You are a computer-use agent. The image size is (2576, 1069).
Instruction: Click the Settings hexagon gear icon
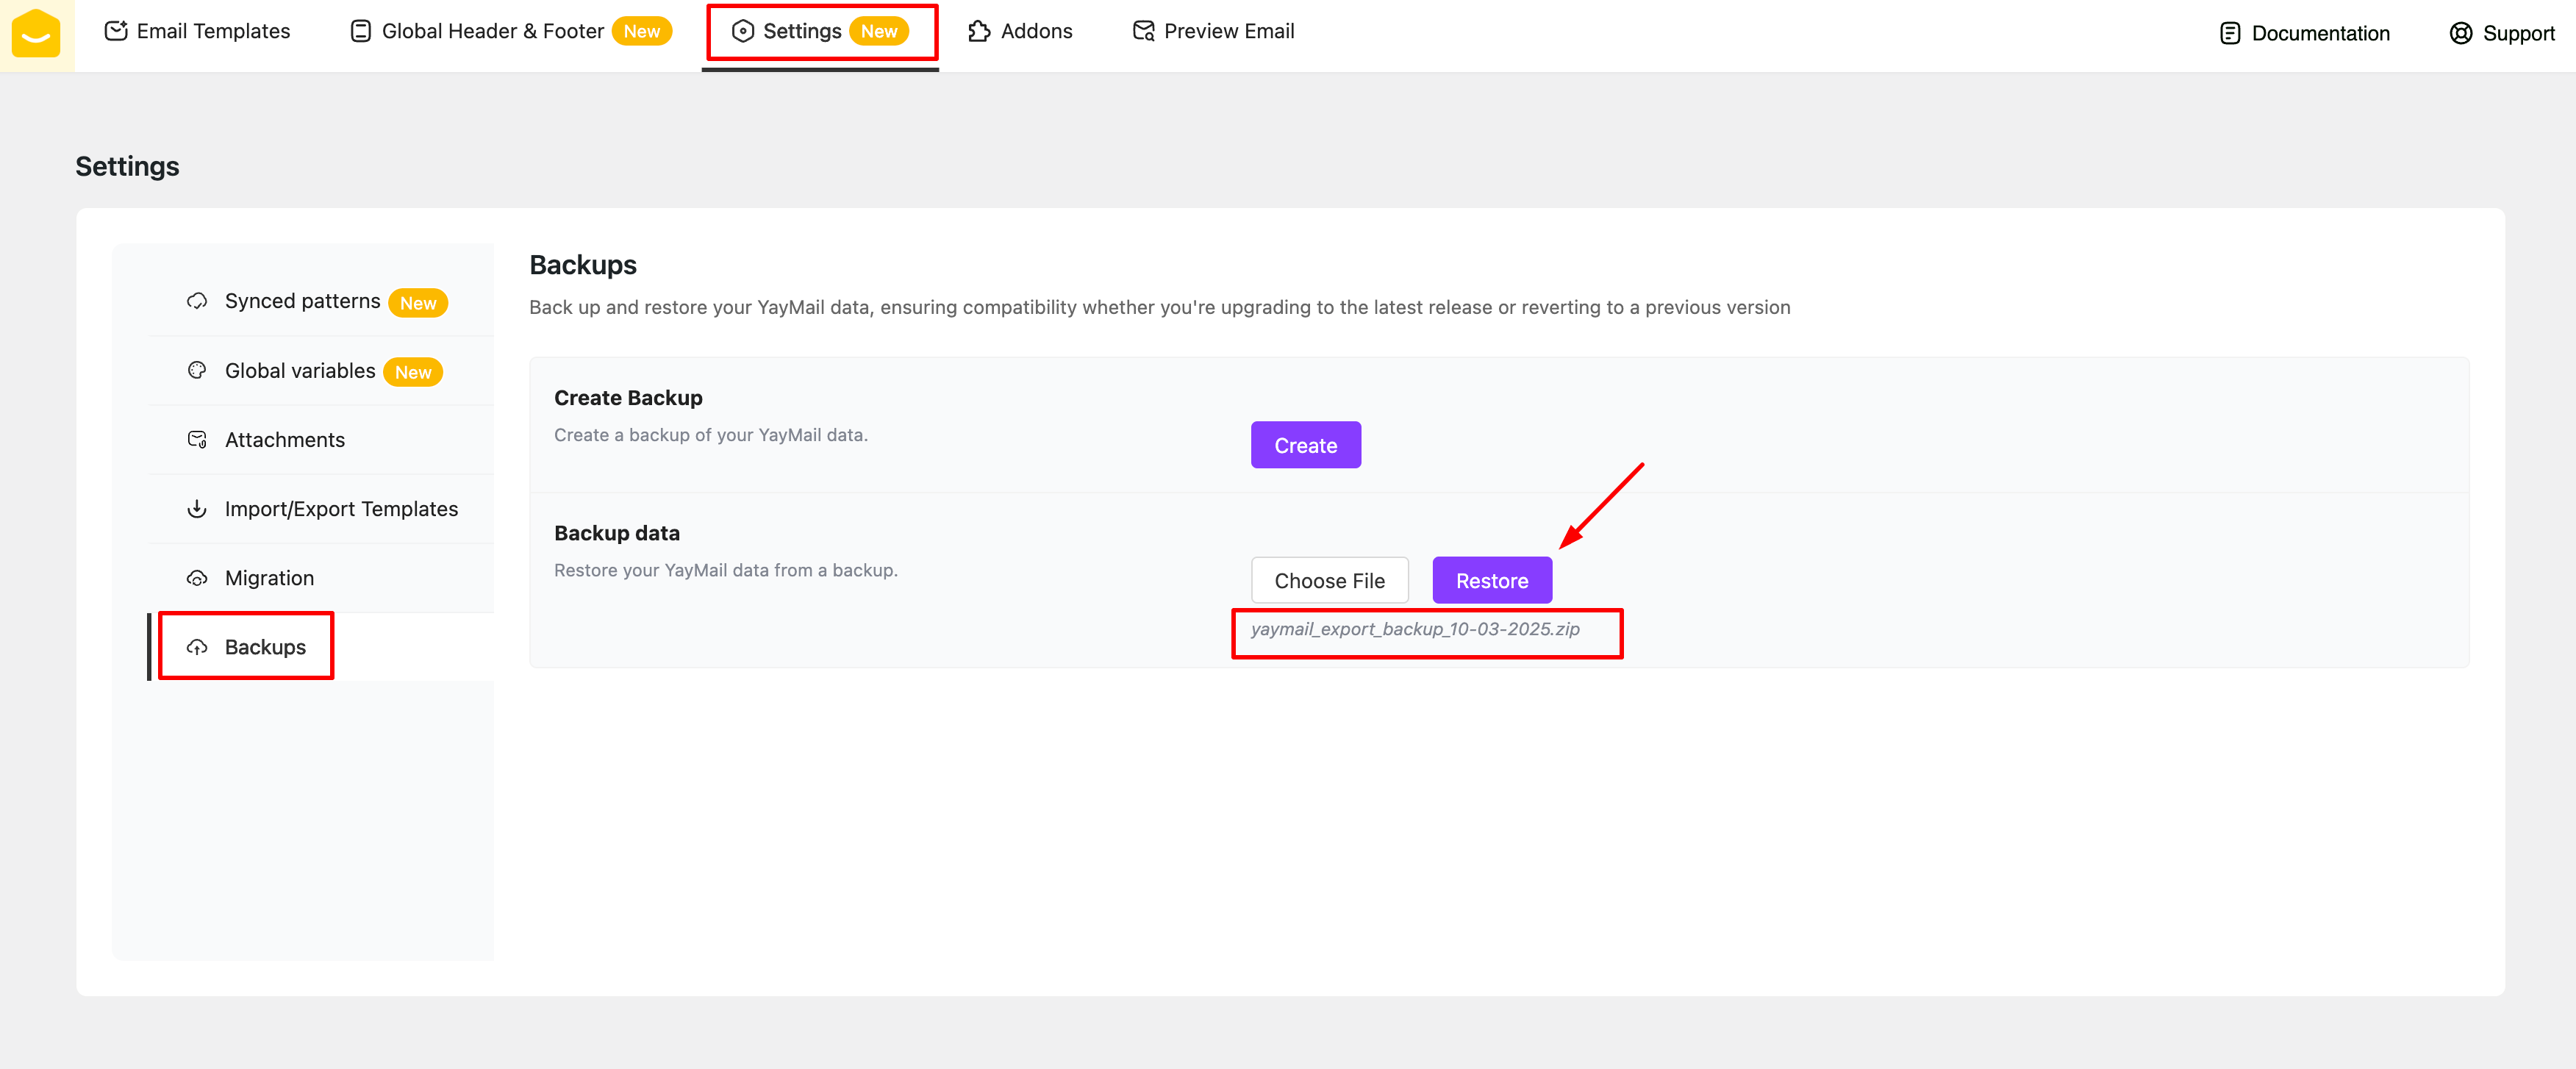click(x=742, y=31)
